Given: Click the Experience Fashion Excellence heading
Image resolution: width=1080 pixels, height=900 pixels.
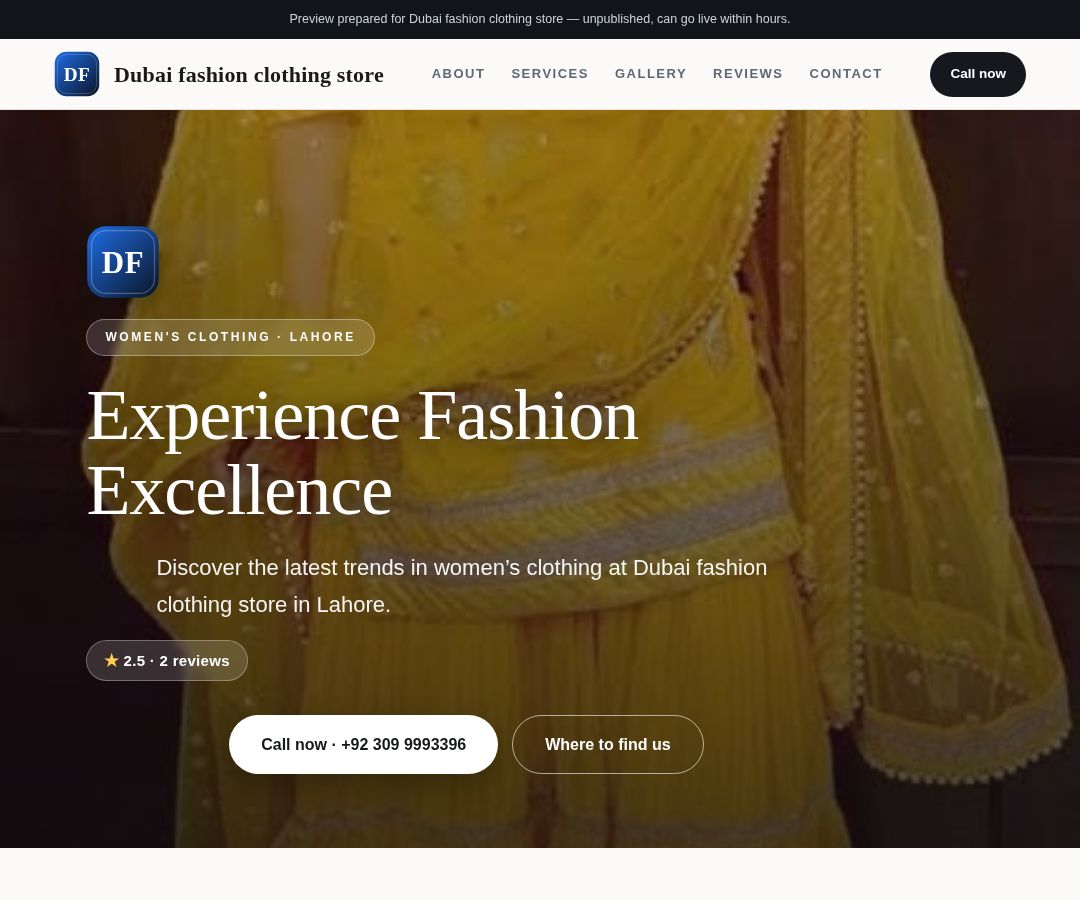Looking at the screenshot, I should (x=363, y=453).
